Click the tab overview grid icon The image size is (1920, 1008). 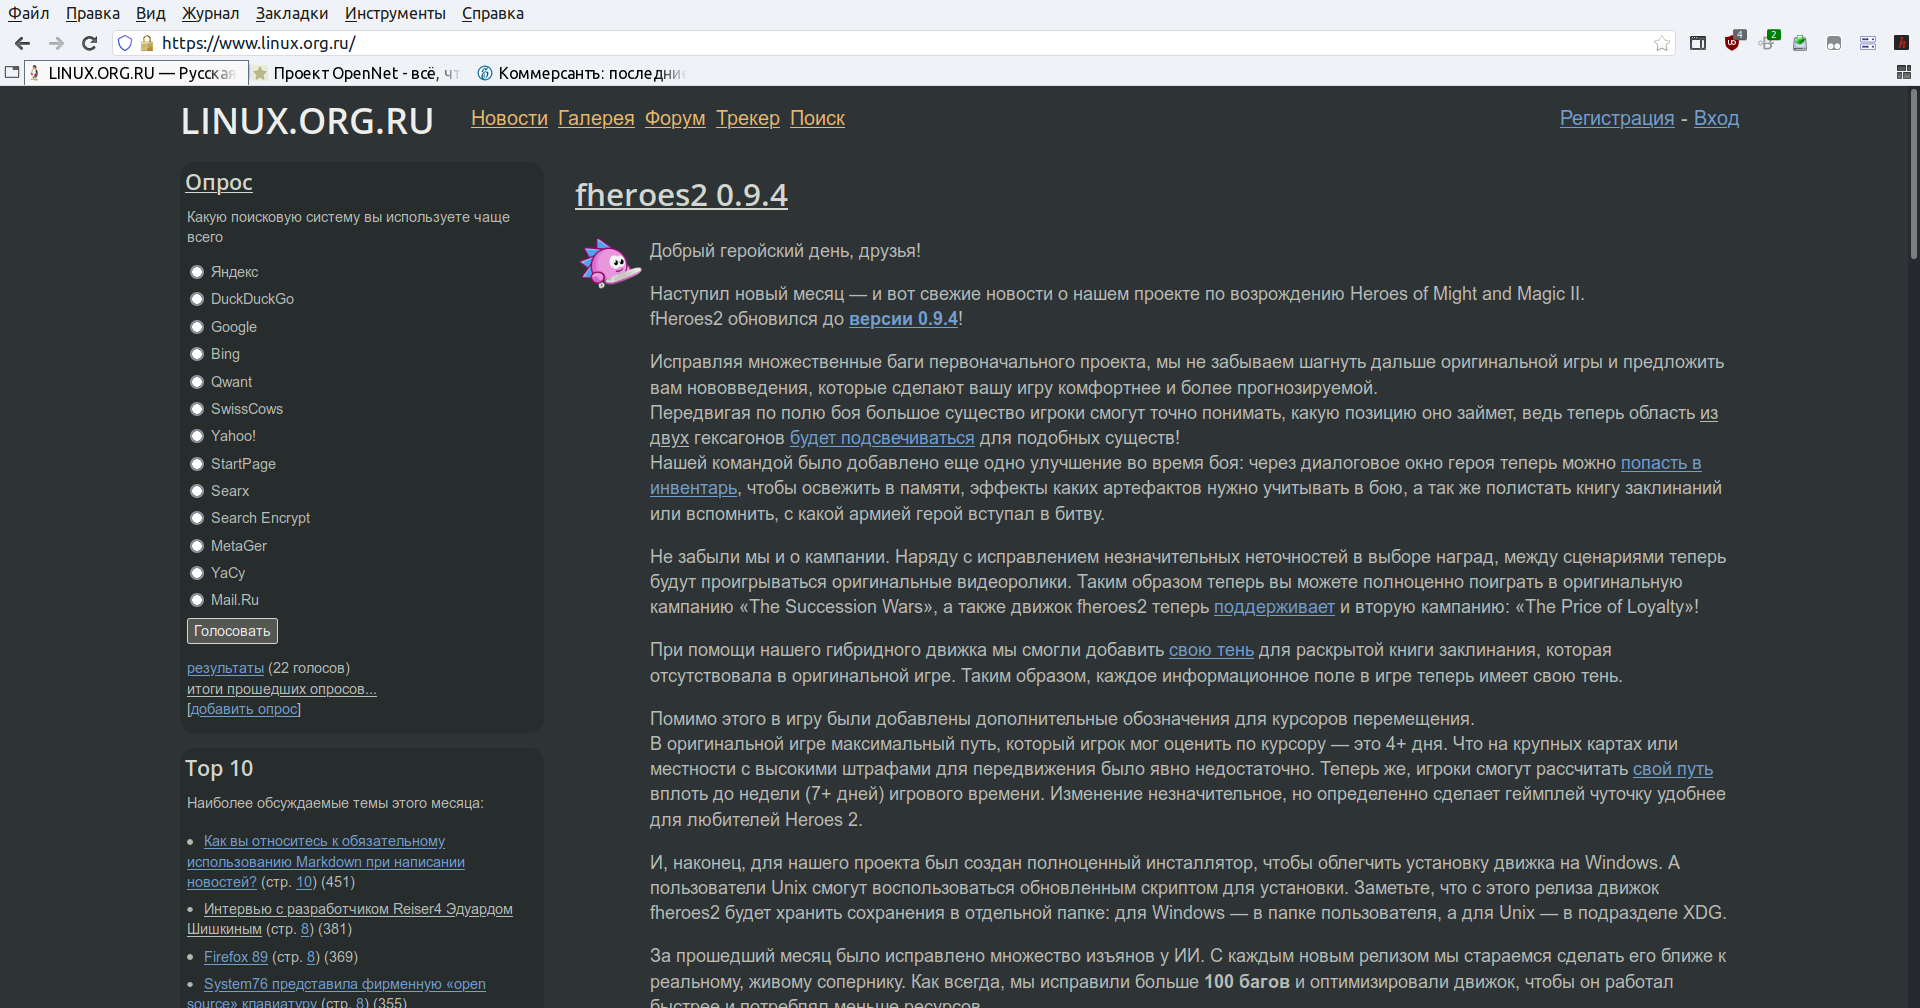coord(1904,72)
